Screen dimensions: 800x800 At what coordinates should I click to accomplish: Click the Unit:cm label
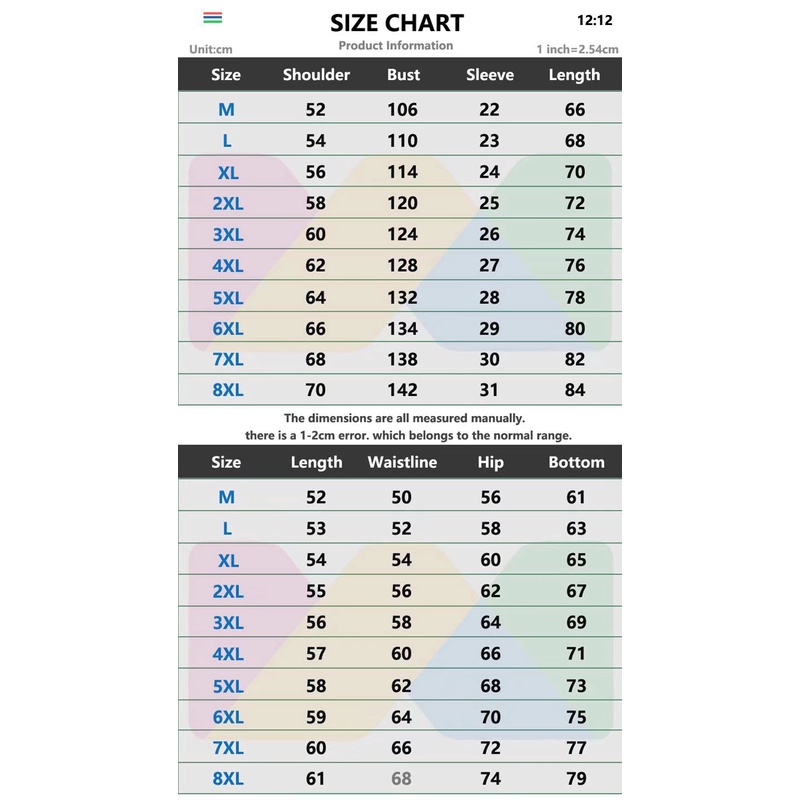point(210,49)
